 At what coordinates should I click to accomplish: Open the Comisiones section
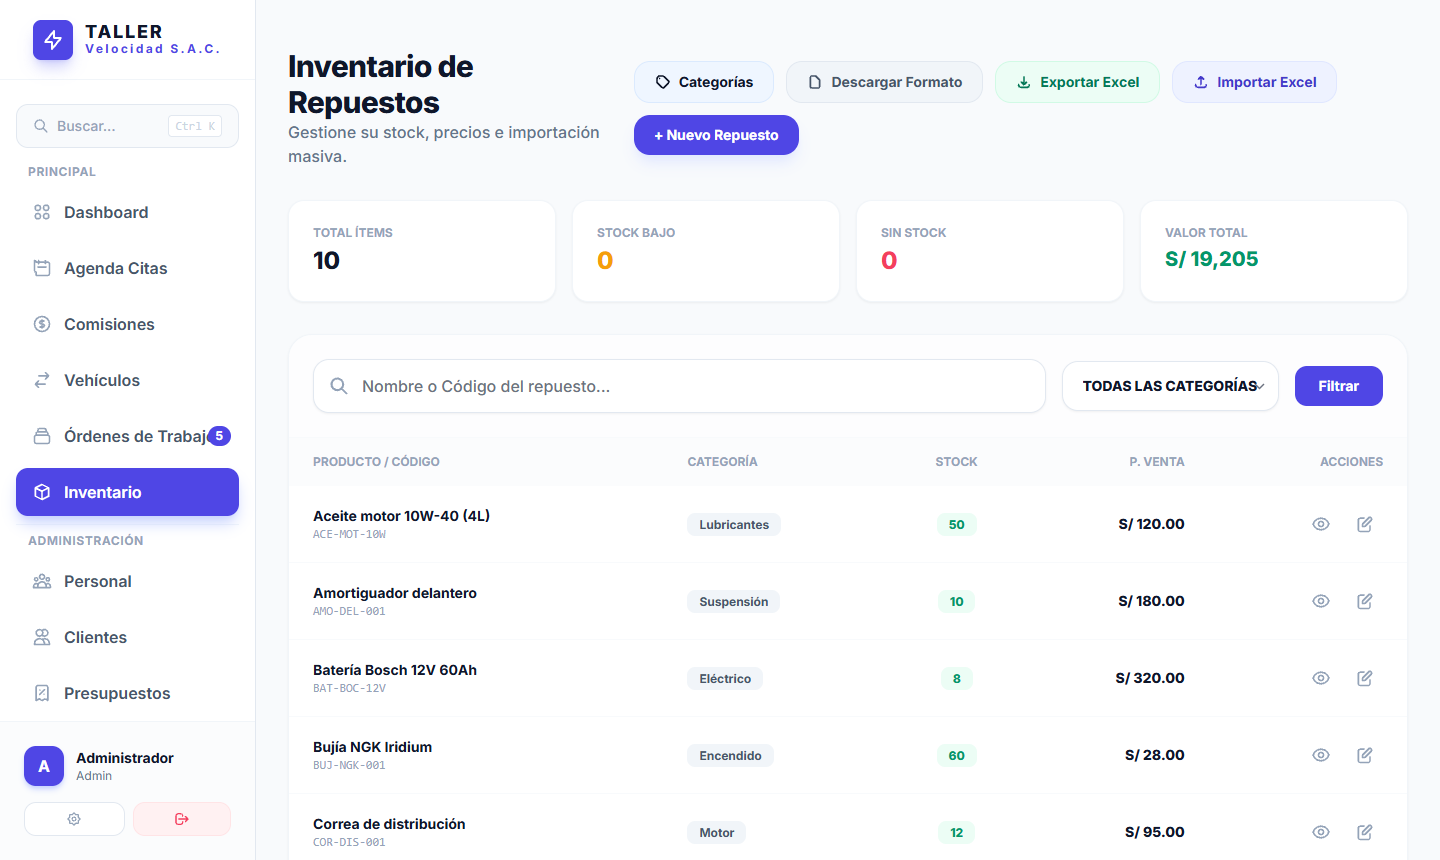click(127, 324)
